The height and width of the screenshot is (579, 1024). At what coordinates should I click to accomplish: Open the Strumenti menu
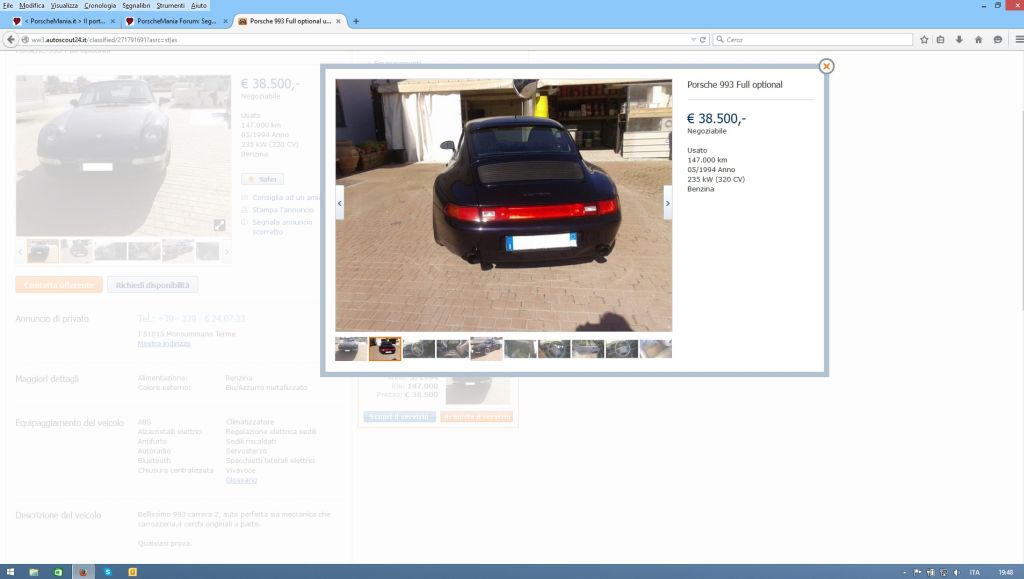pos(170,5)
